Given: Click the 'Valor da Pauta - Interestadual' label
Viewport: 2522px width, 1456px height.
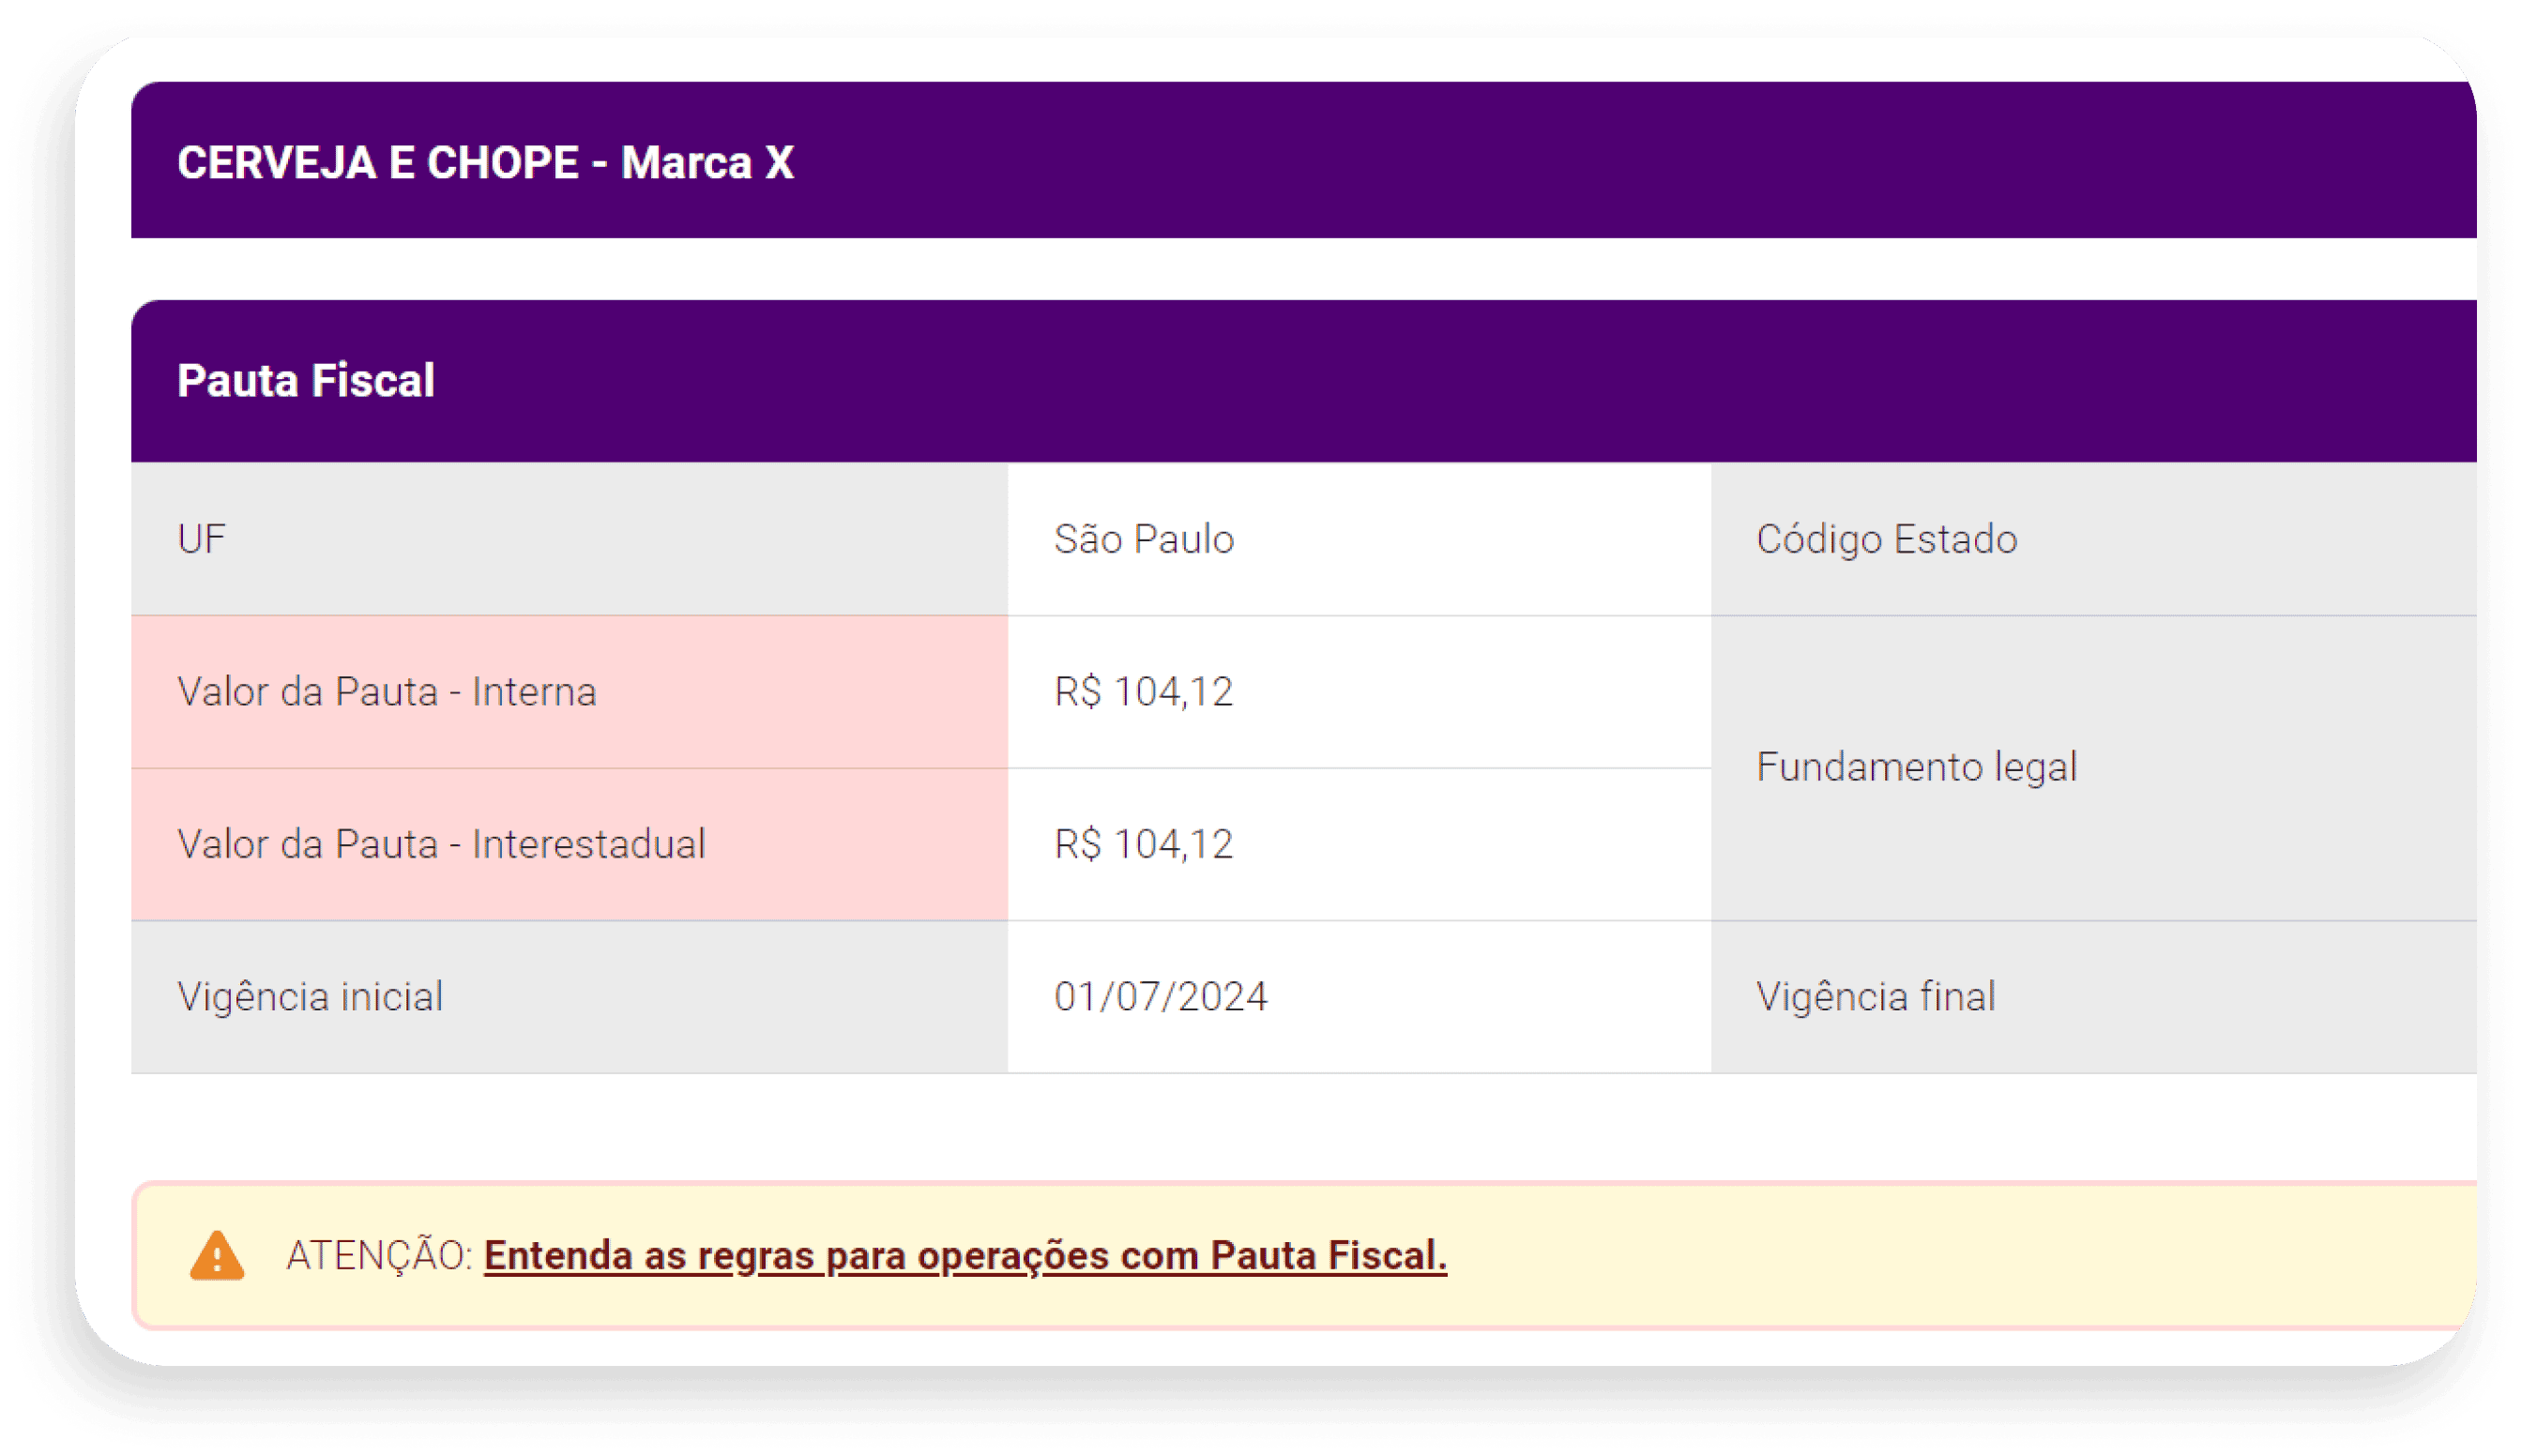Looking at the screenshot, I should tap(441, 844).
